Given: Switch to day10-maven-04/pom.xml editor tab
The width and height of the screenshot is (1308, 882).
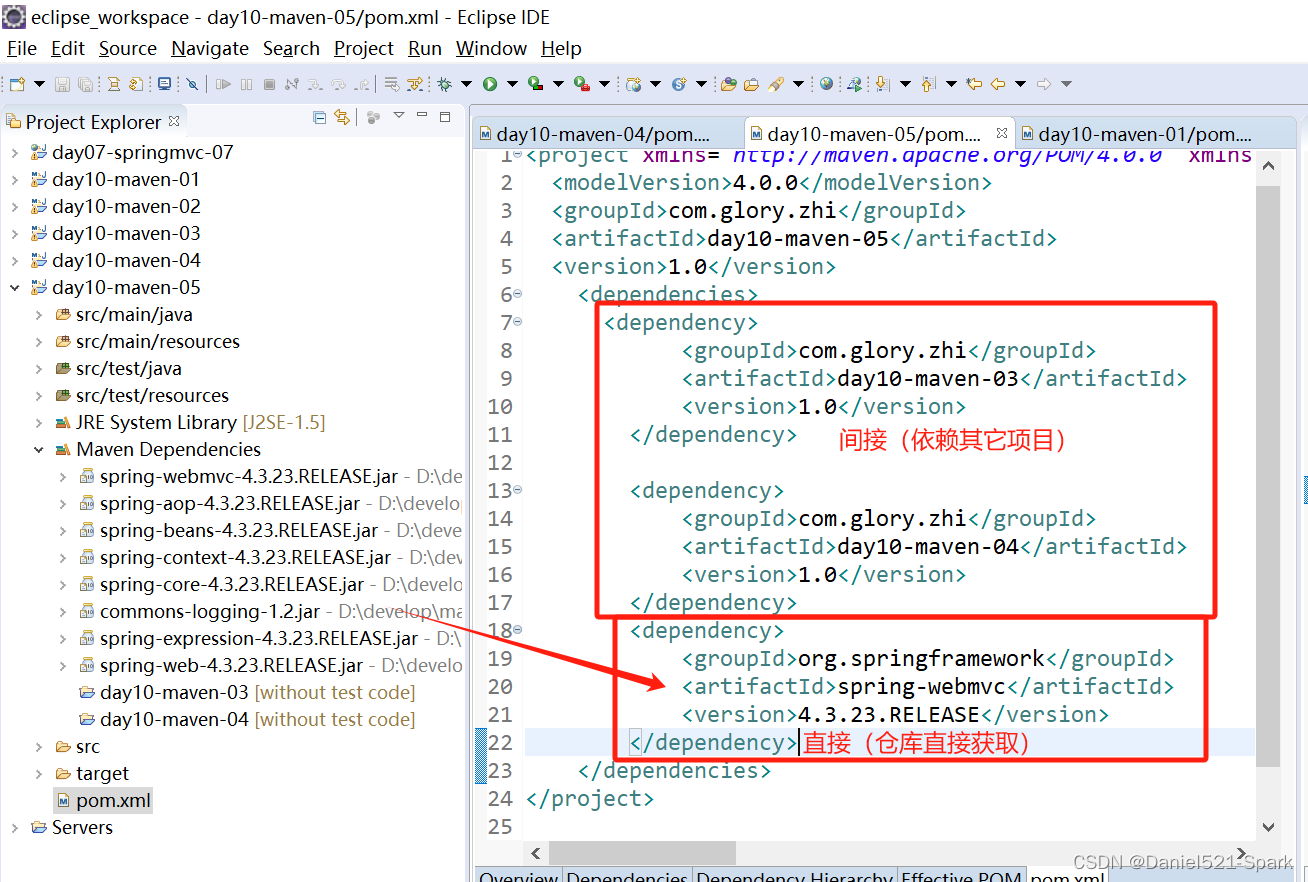Looking at the screenshot, I should [606, 134].
